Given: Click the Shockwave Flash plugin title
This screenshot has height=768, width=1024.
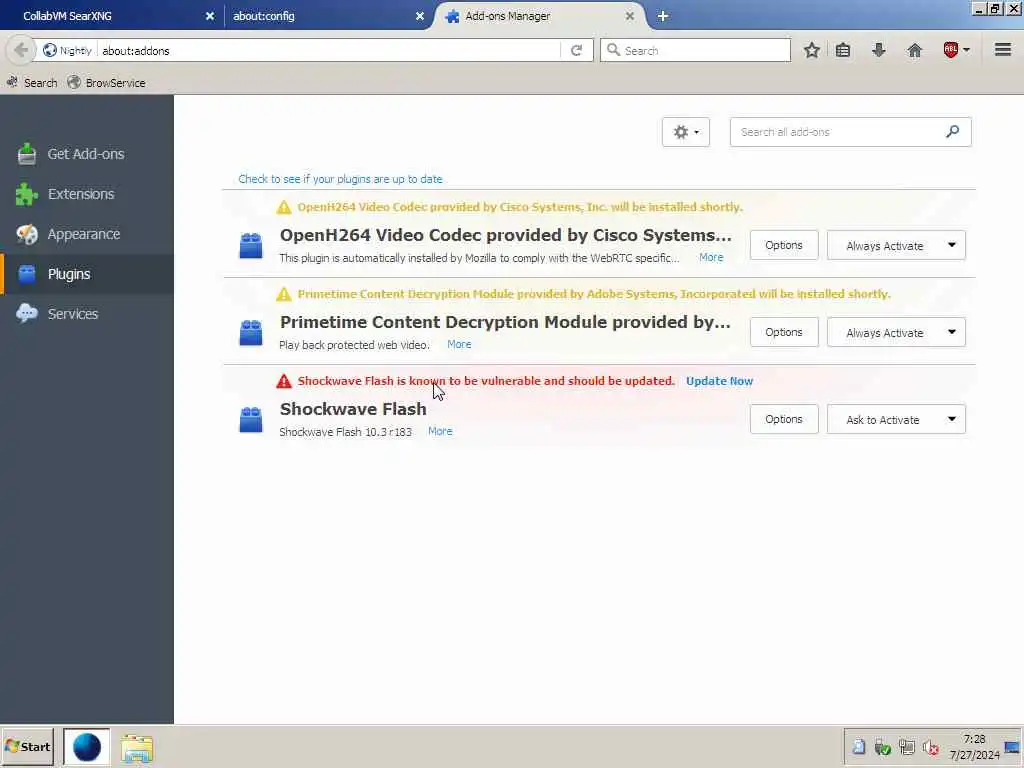Looking at the screenshot, I should [x=353, y=409].
